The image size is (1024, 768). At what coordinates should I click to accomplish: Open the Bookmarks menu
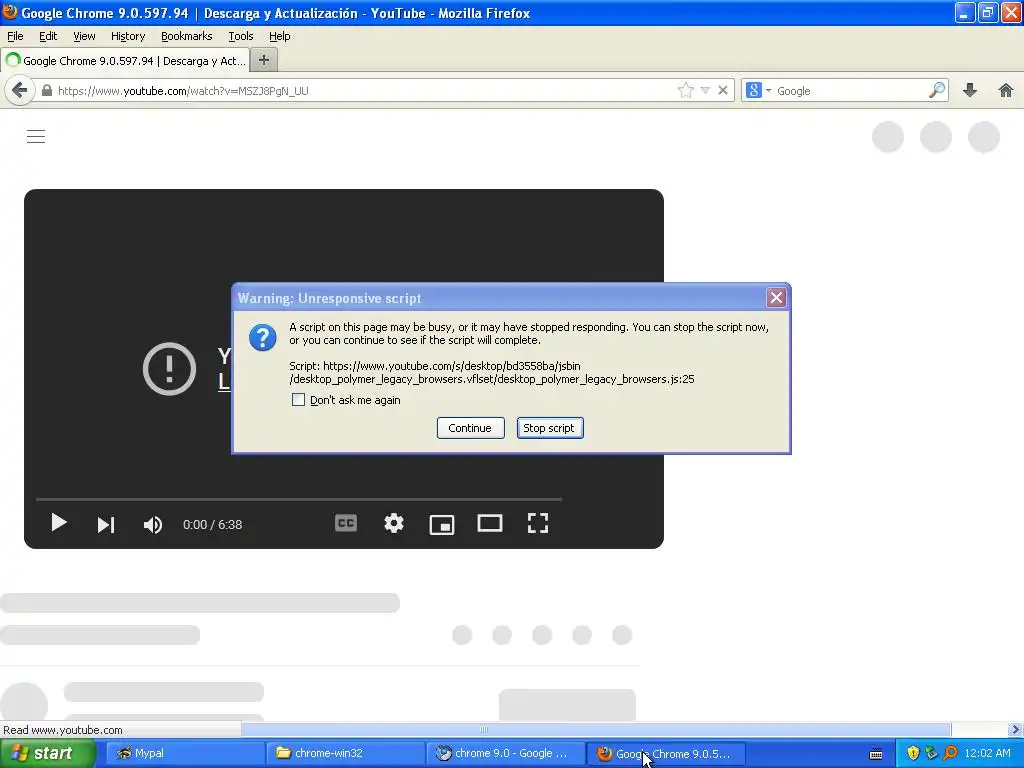pos(186,36)
